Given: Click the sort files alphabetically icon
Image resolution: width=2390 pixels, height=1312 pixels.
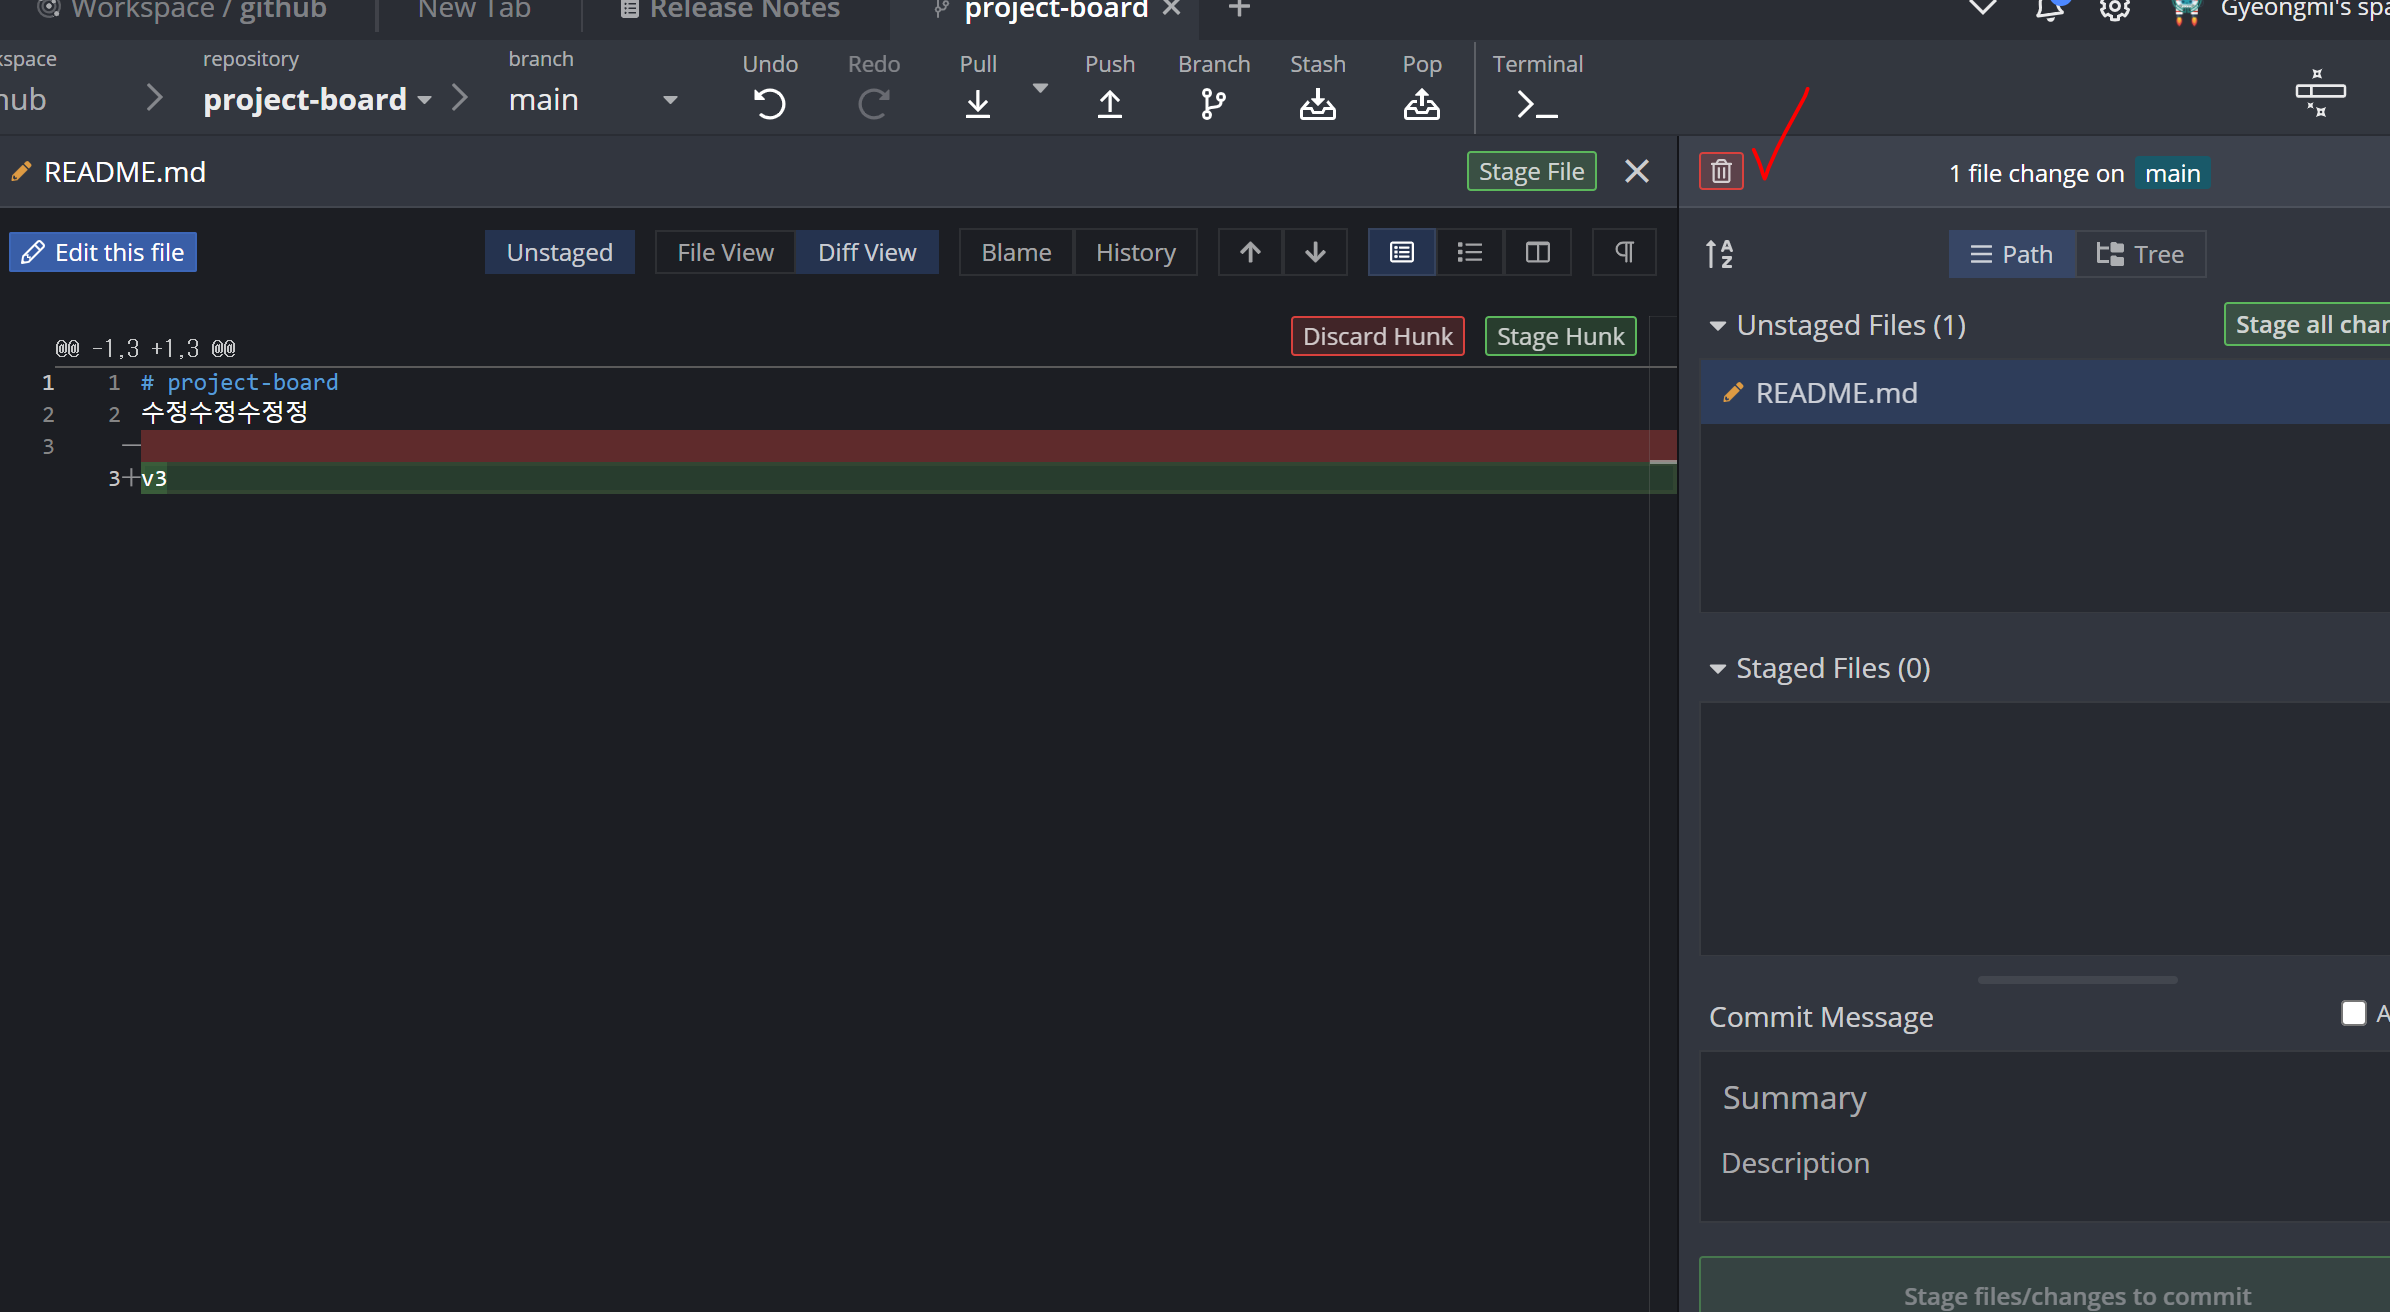Looking at the screenshot, I should [x=1719, y=254].
